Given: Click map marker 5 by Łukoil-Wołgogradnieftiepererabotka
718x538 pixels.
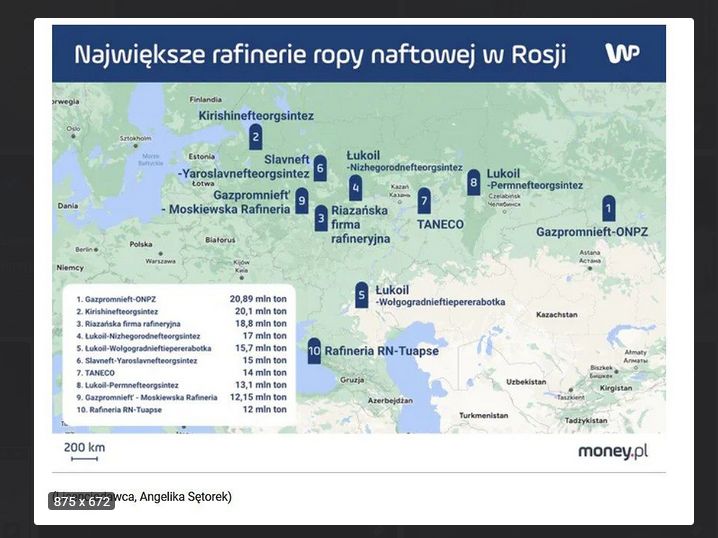Looking at the screenshot, I should click(361, 295).
